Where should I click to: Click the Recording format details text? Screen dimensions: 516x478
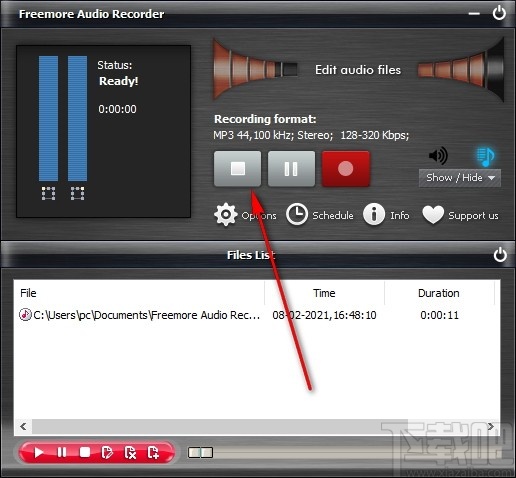311,135
